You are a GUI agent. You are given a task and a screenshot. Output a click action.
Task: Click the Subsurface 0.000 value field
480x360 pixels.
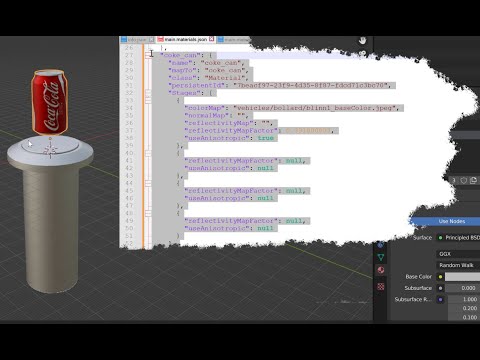(x=462, y=288)
